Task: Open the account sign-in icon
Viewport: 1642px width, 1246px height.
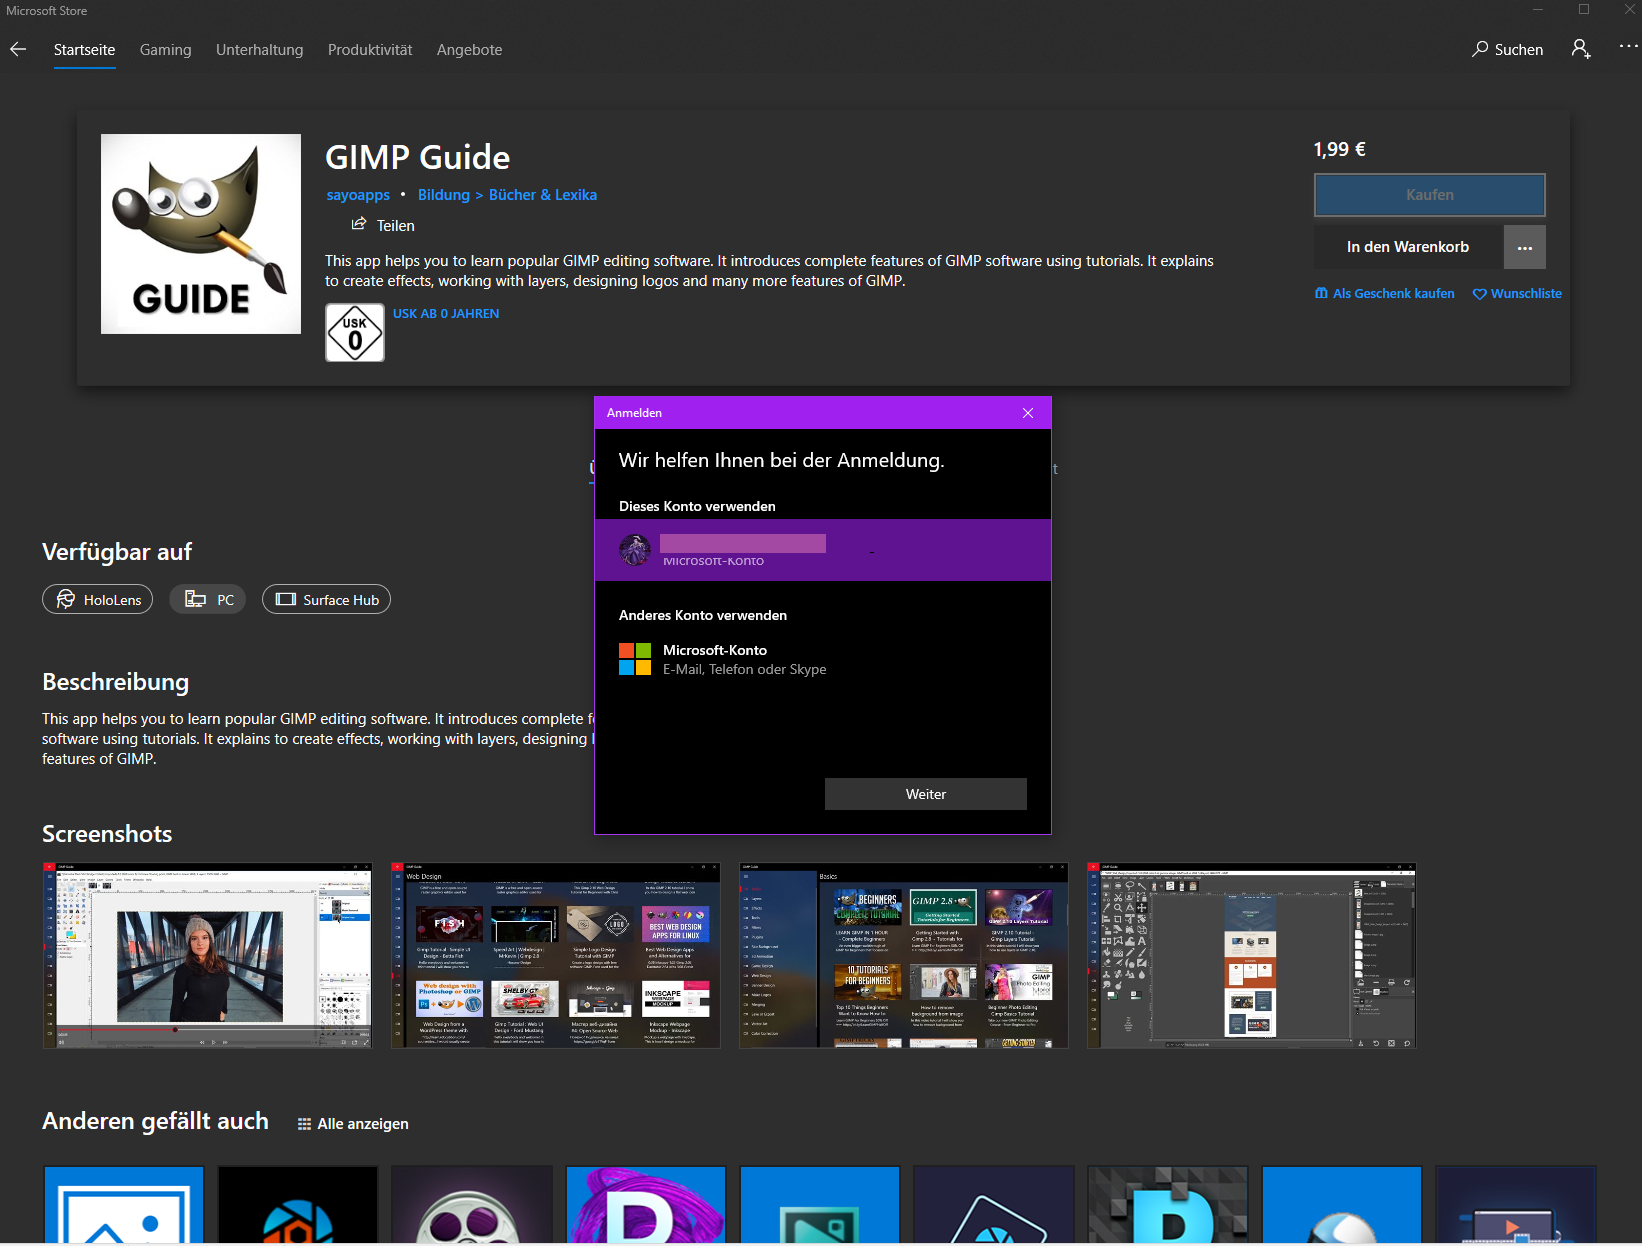Action: point(1581,49)
